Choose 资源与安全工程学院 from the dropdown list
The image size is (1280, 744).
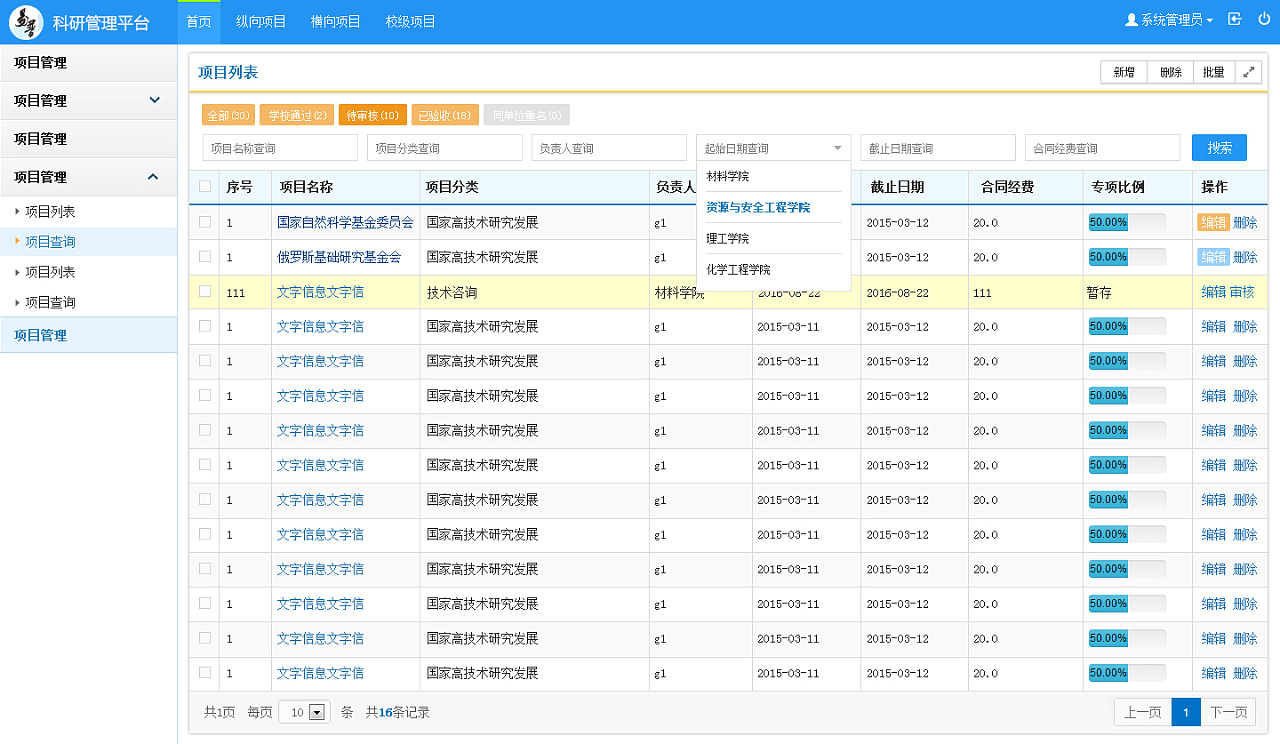757,207
